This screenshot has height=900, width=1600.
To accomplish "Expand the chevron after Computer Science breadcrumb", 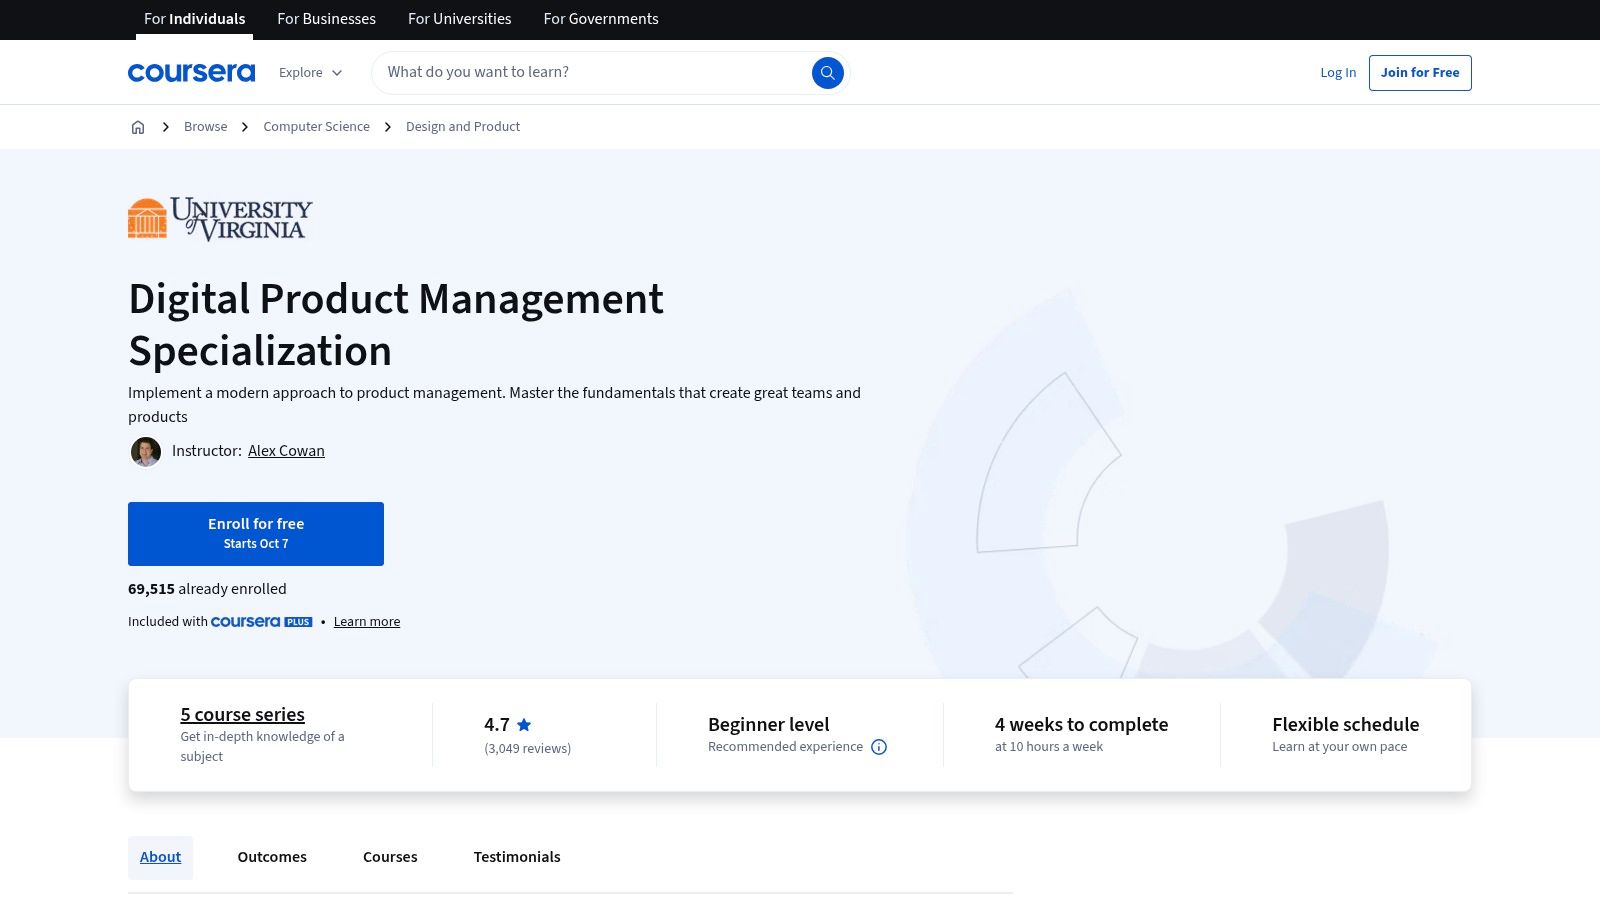I will pos(387,127).
